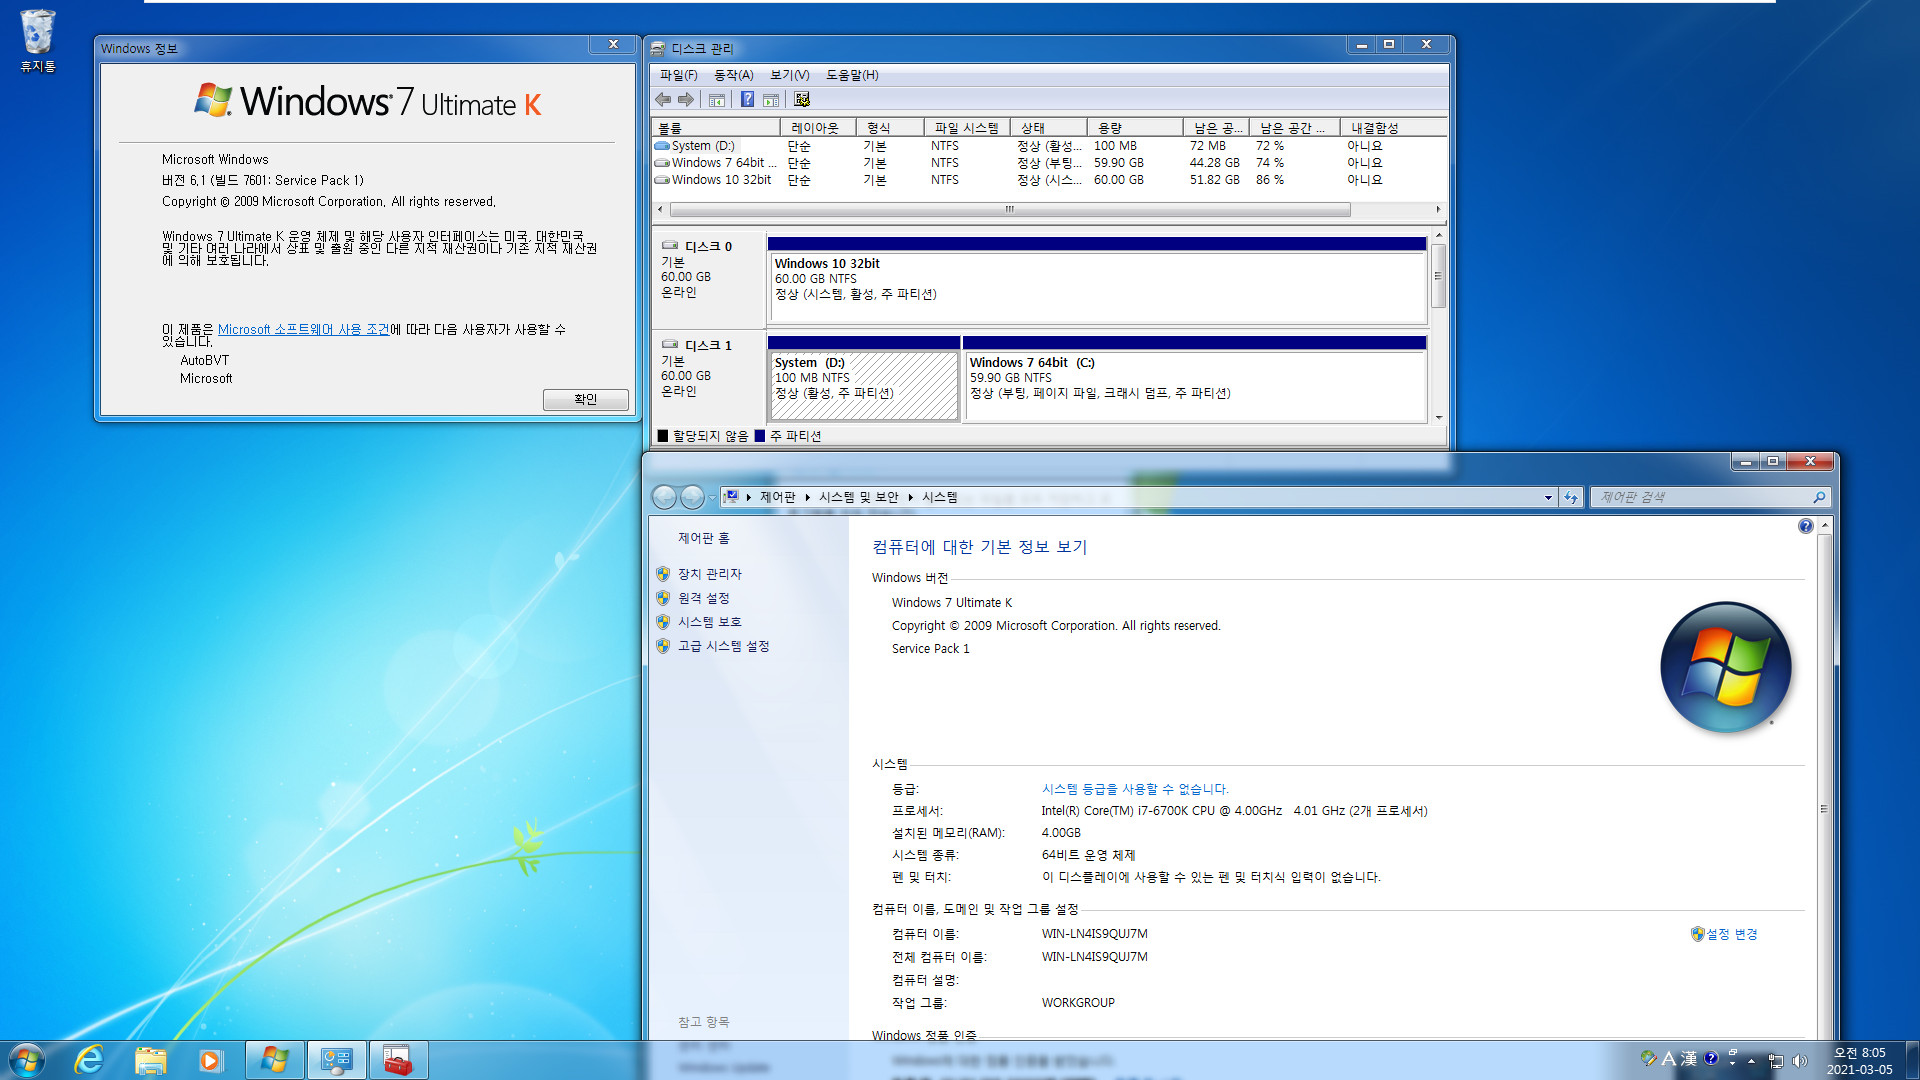
Task: Click 제어판 검색 search field
Action: [1700, 497]
